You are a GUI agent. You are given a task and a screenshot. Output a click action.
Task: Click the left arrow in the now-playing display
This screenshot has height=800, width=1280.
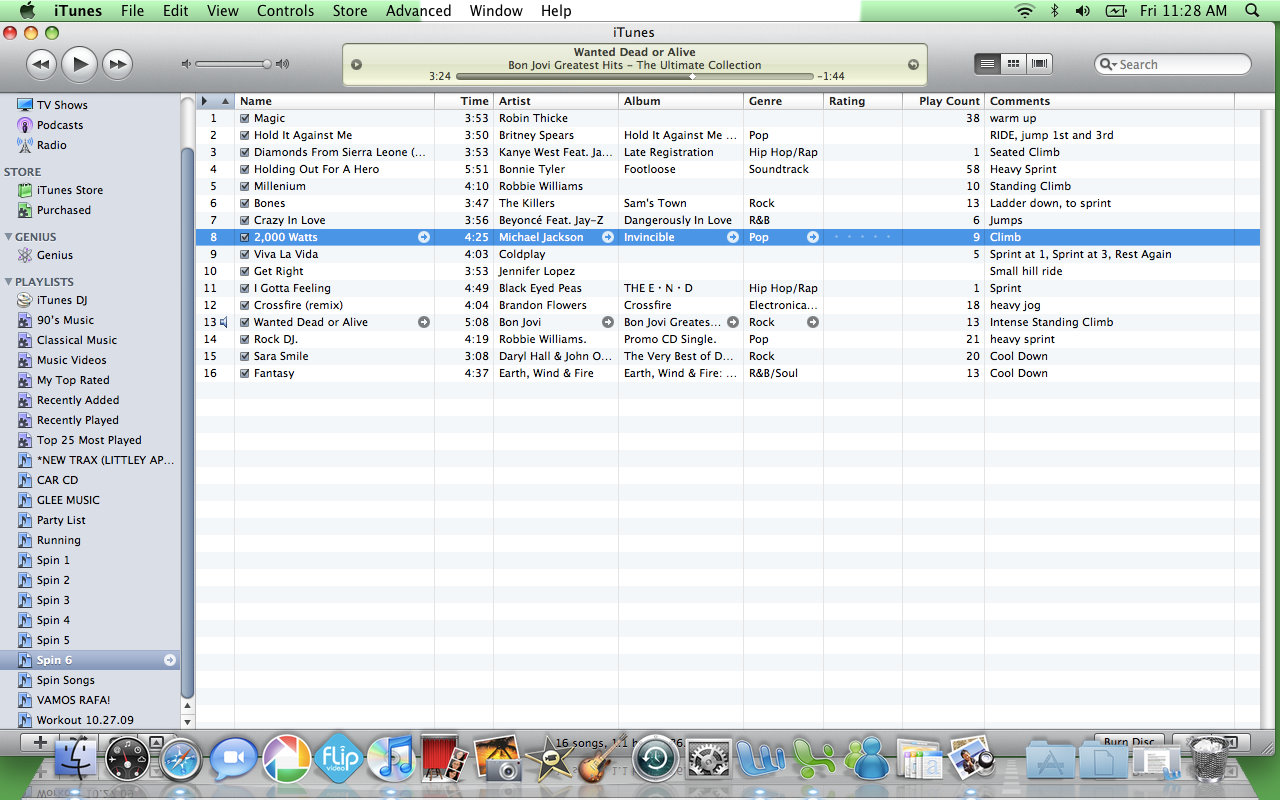[357, 65]
